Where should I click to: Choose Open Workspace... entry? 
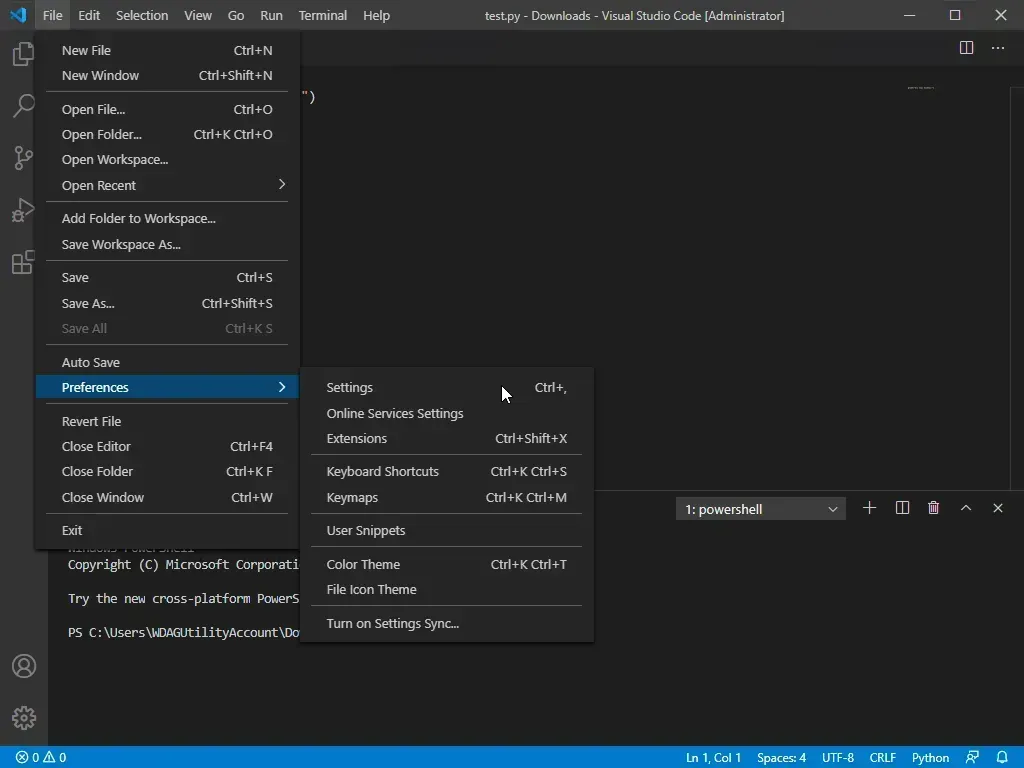tap(167, 159)
